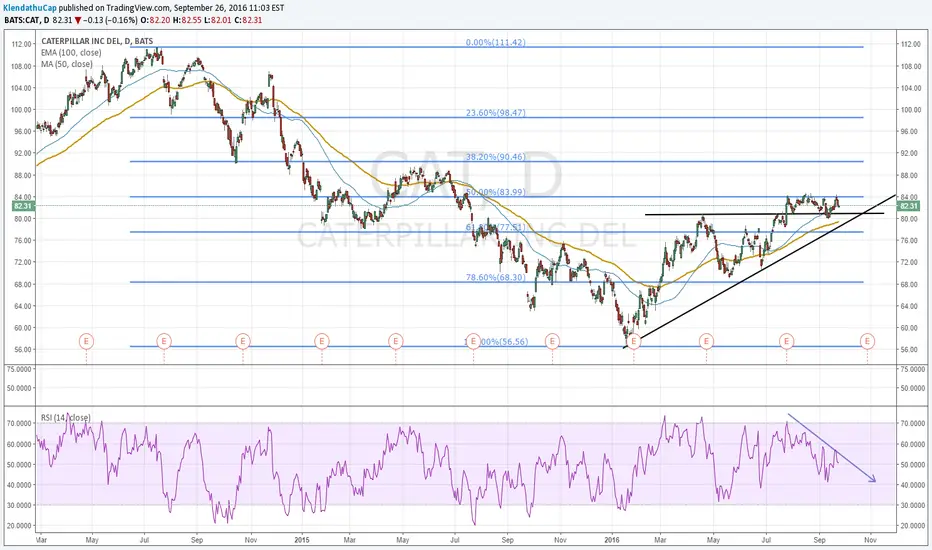
Task: Click the 2015 label on the time axis
Action: [303, 540]
